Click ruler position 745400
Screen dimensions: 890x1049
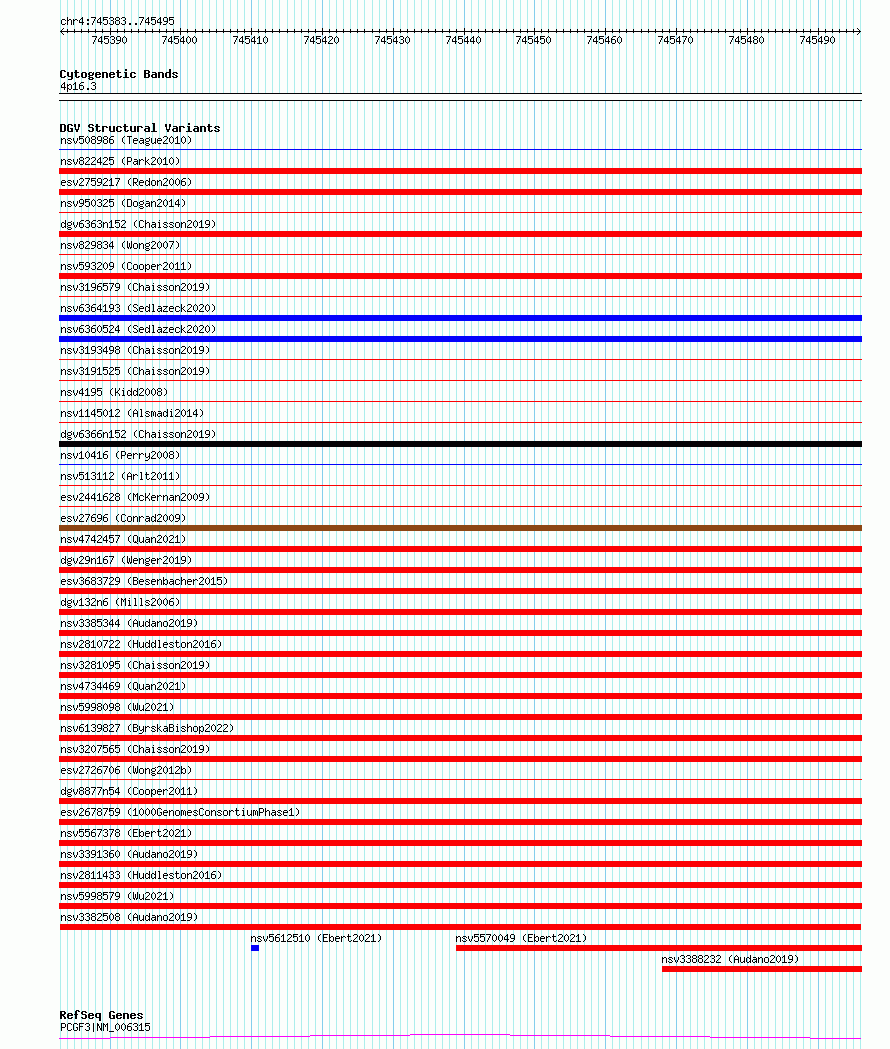179,40
